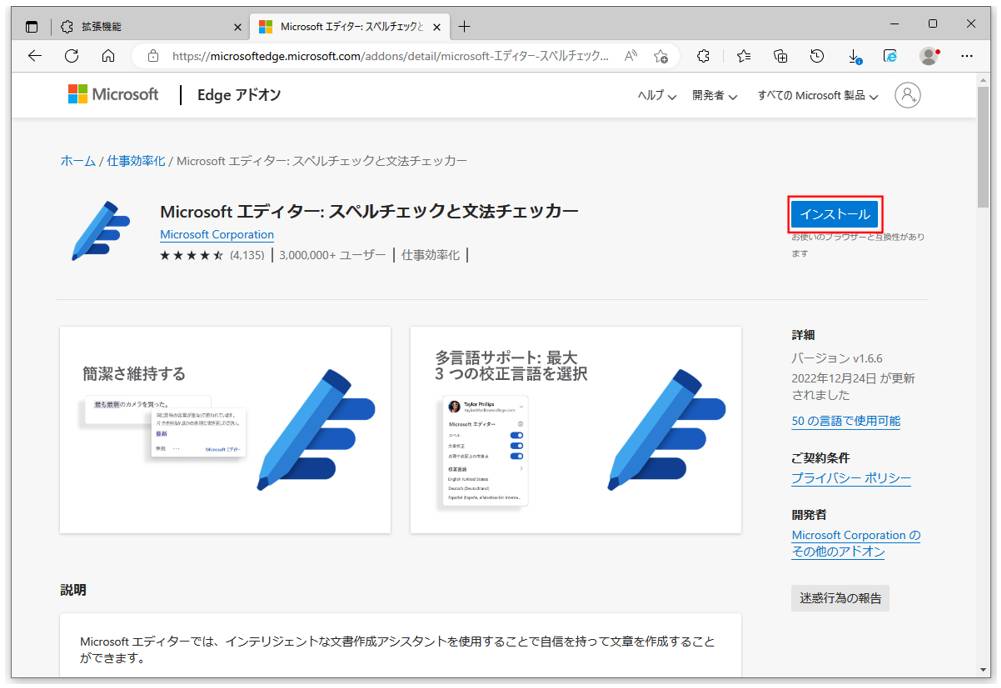
Task: Go to the browser home page icon
Action: pyautogui.click(x=108, y=56)
